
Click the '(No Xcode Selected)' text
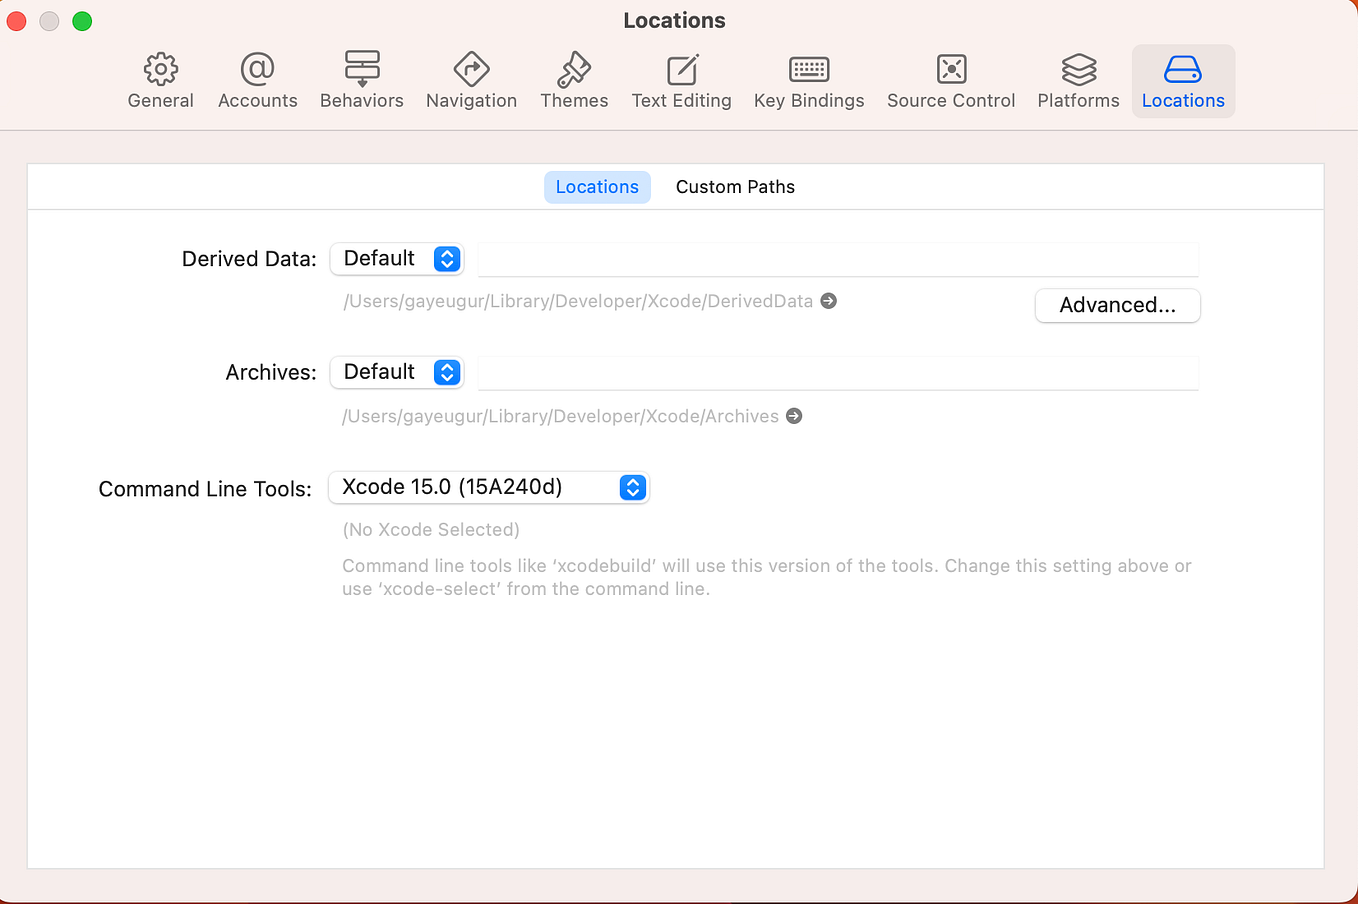tap(431, 530)
